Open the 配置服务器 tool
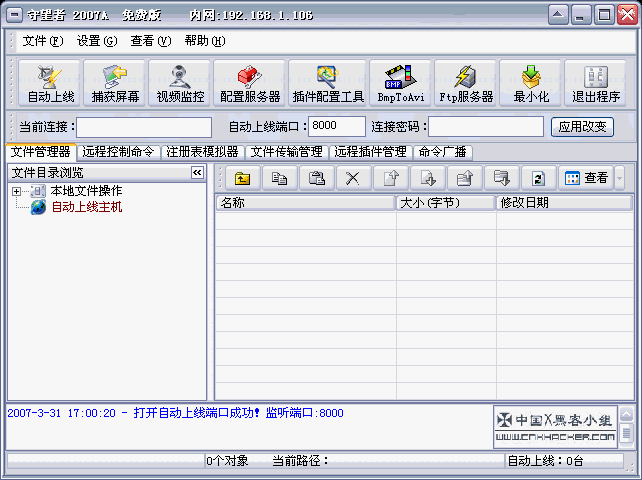 (250, 84)
